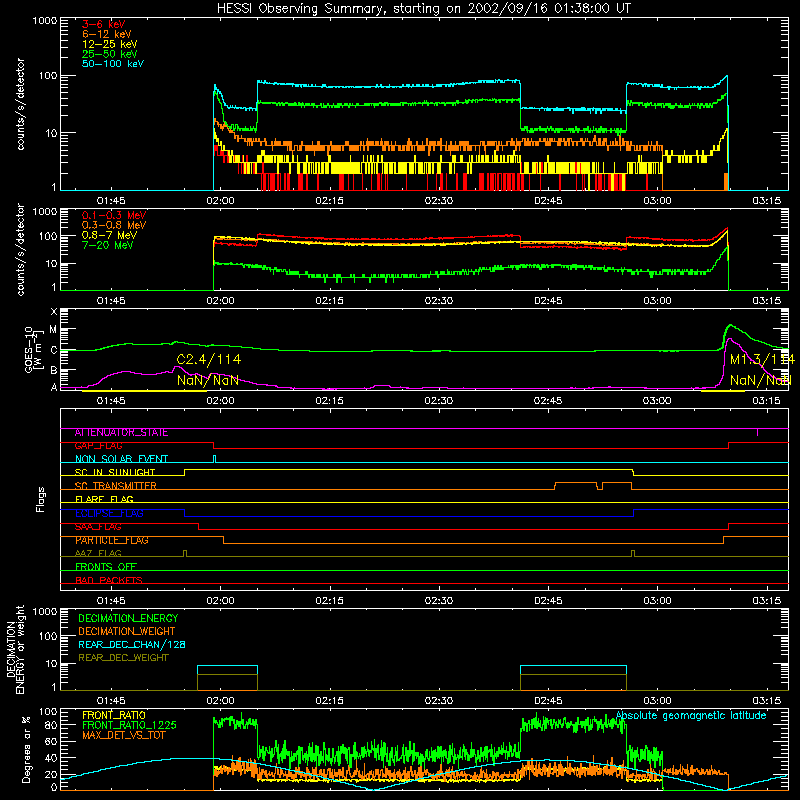Click counts/s/detector label of top panel
800x800 pixels.
point(21,104)
